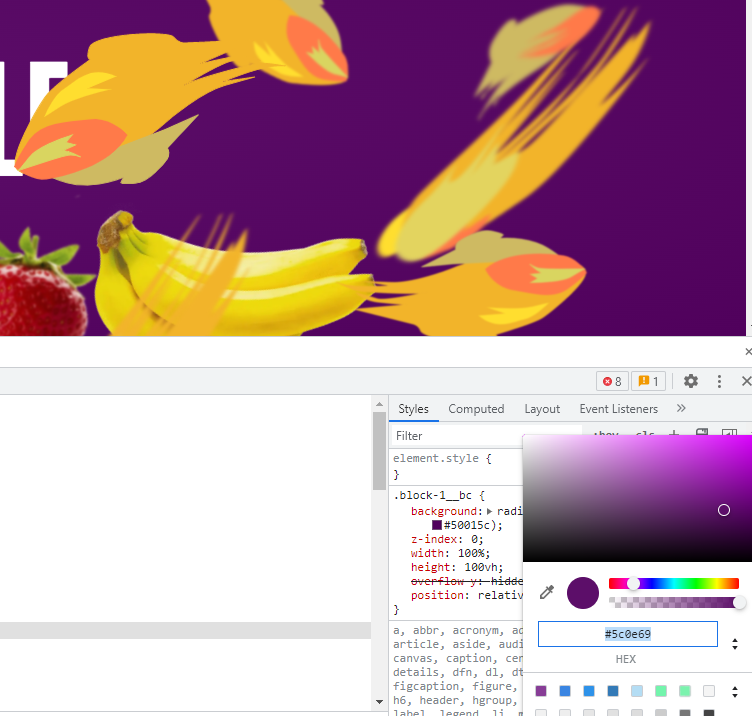
Task: Activate the eyedropper color picker tool
Action: click(x=547, y=592)
